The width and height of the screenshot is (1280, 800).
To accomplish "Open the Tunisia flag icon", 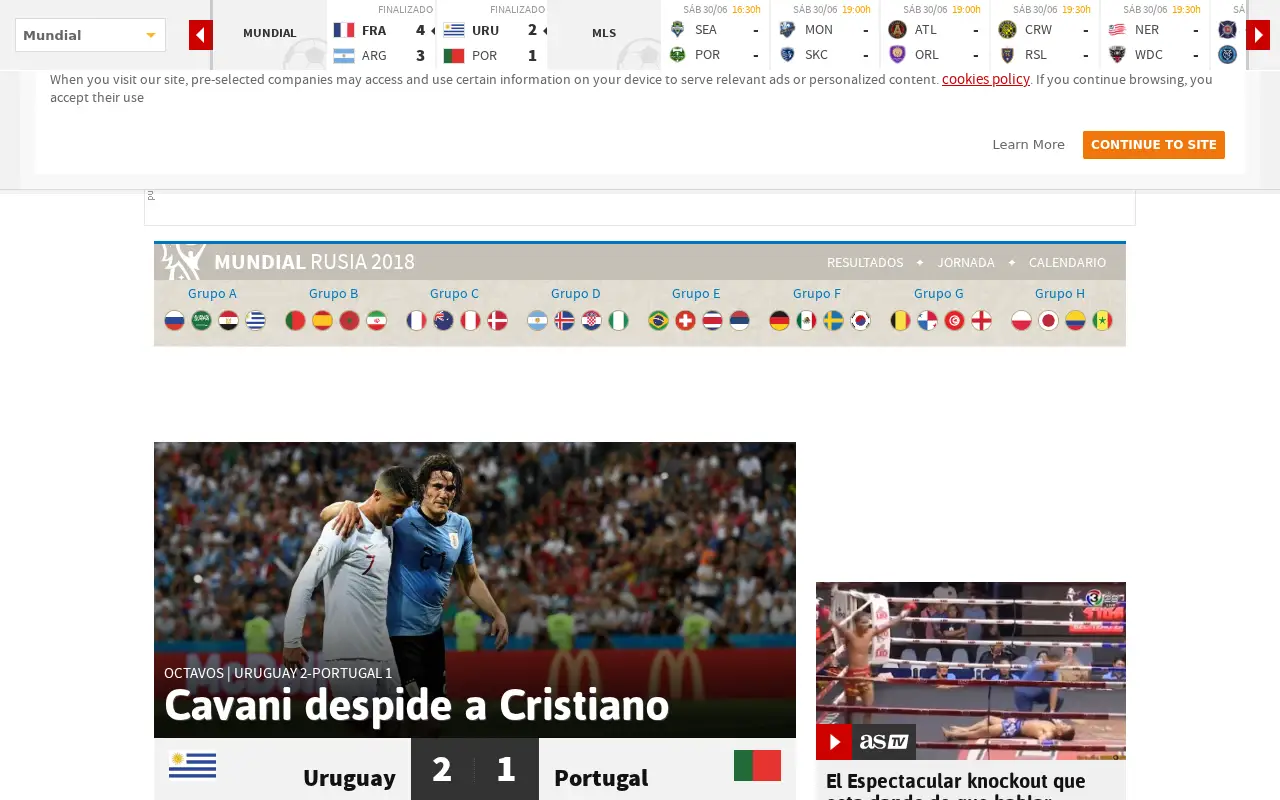I will [x=955, y=321].
